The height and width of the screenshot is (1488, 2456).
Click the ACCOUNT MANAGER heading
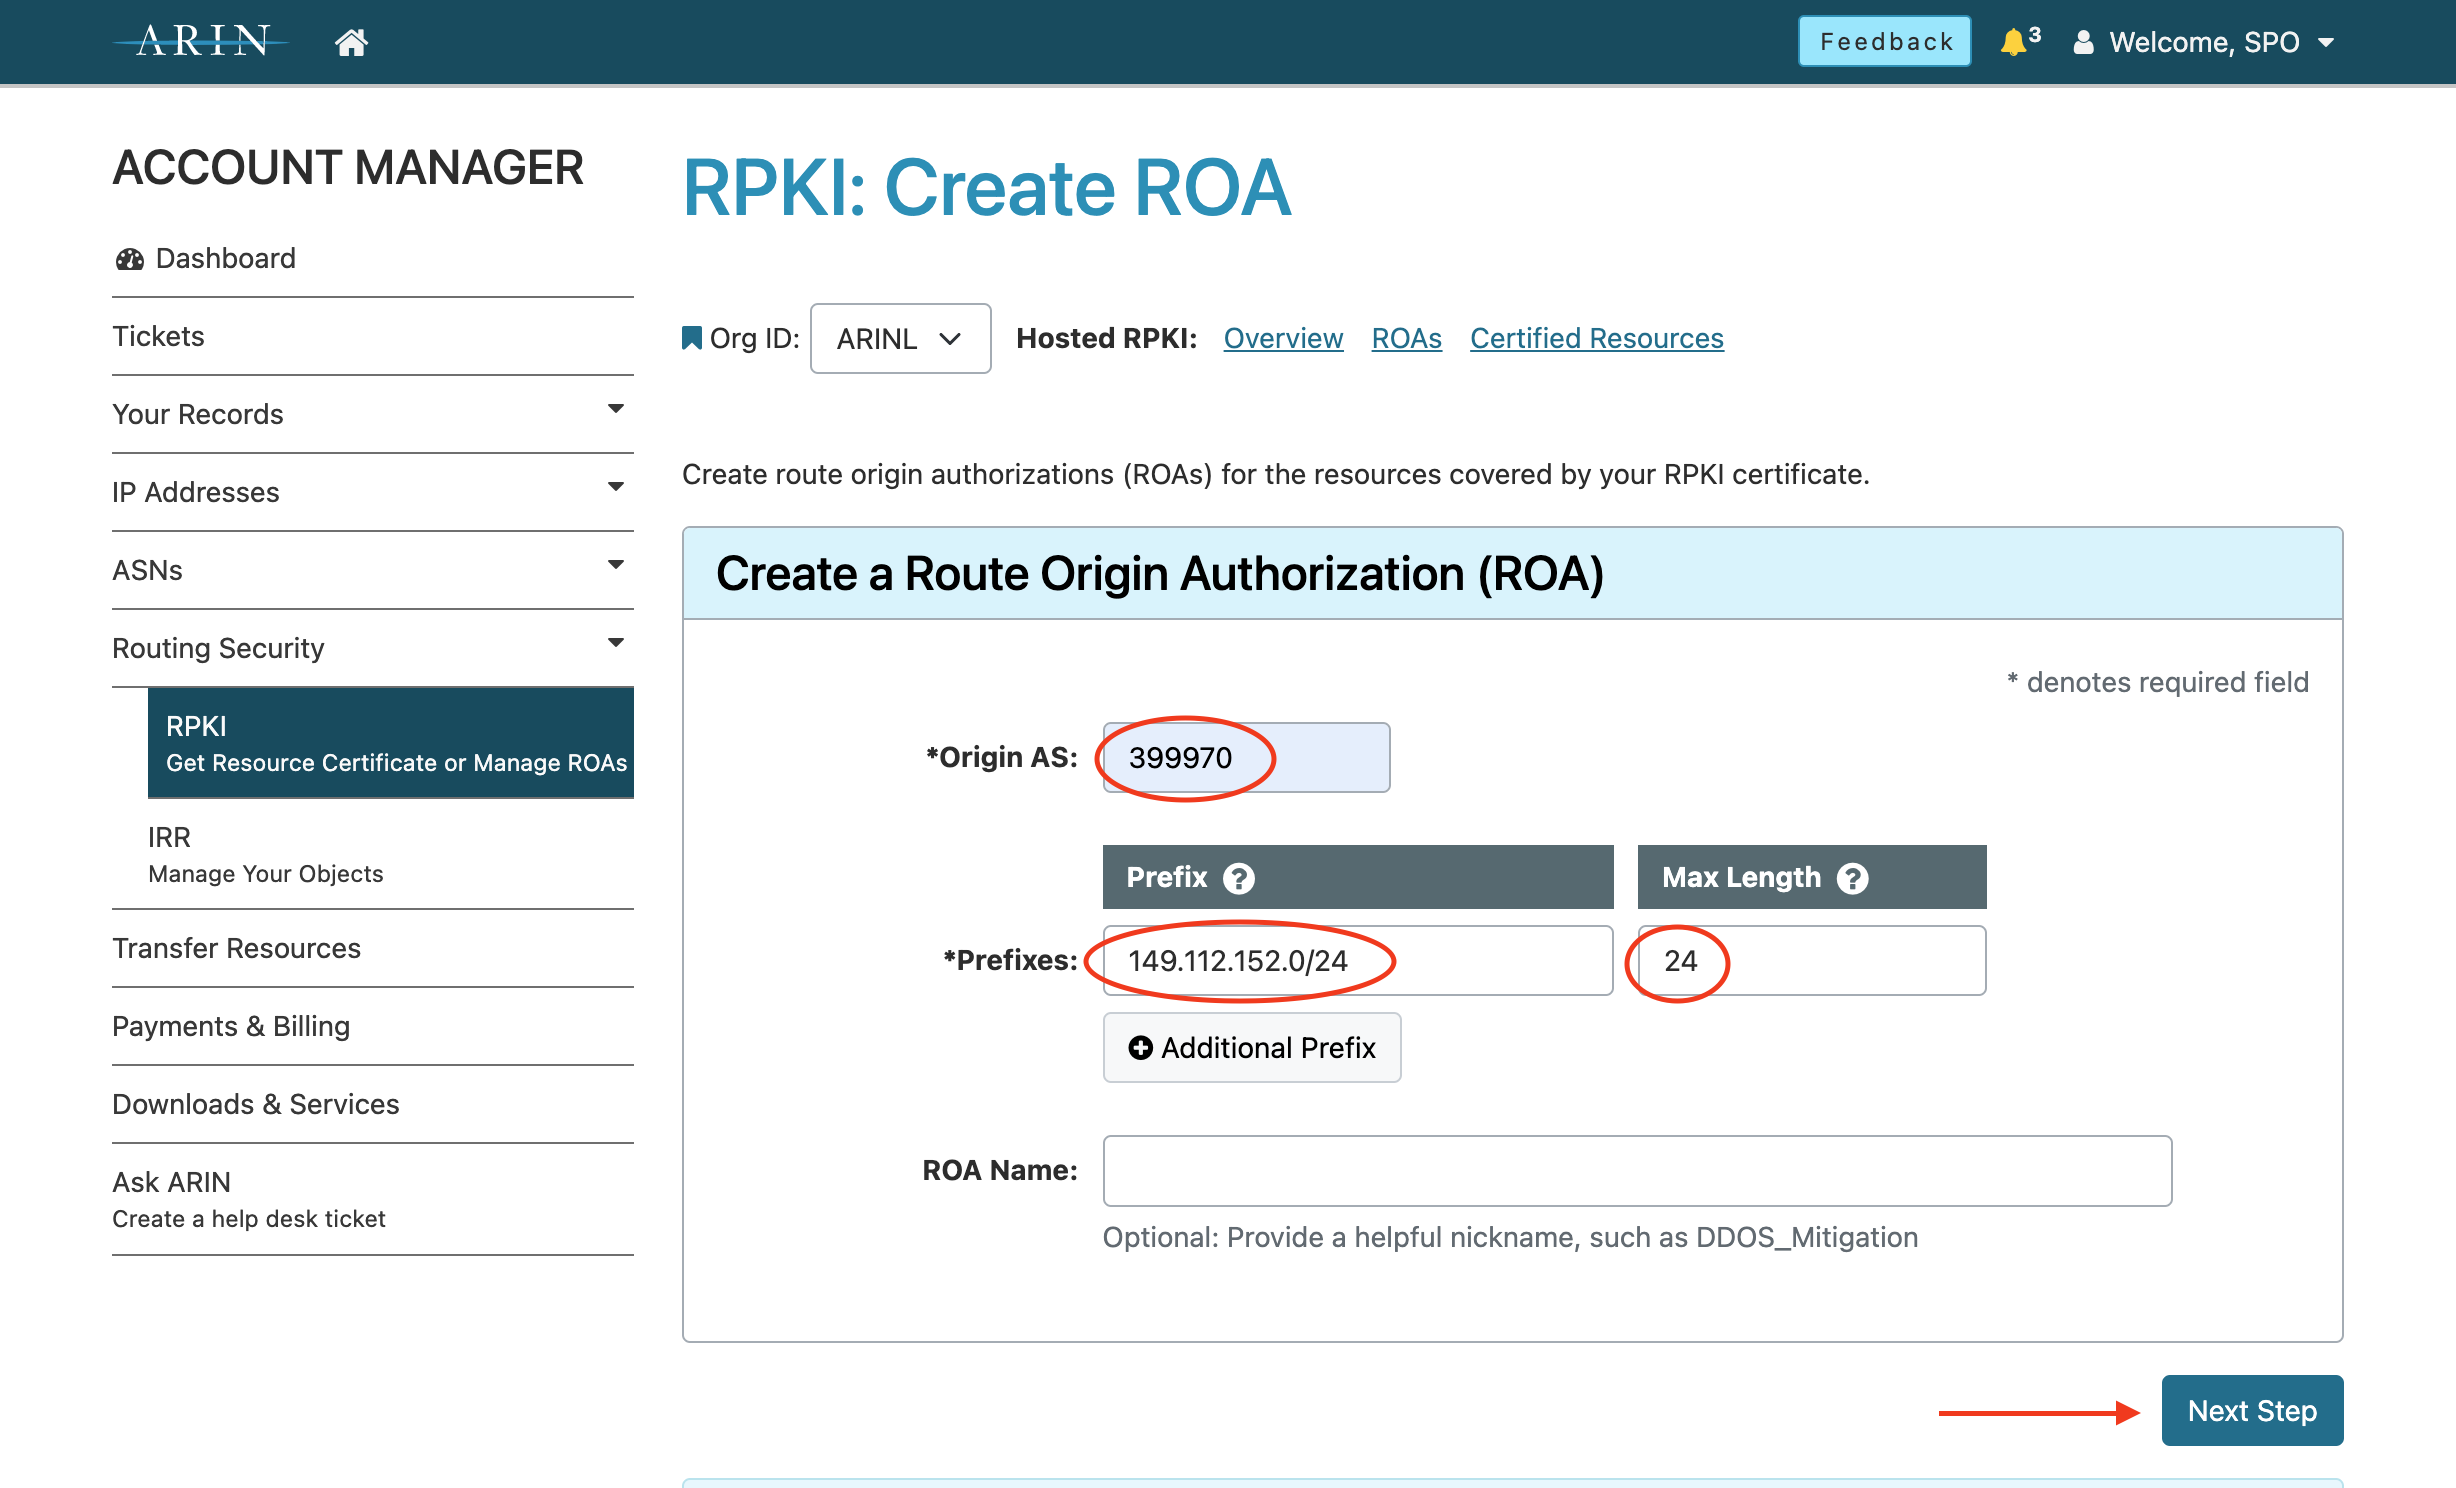(347, 167)
